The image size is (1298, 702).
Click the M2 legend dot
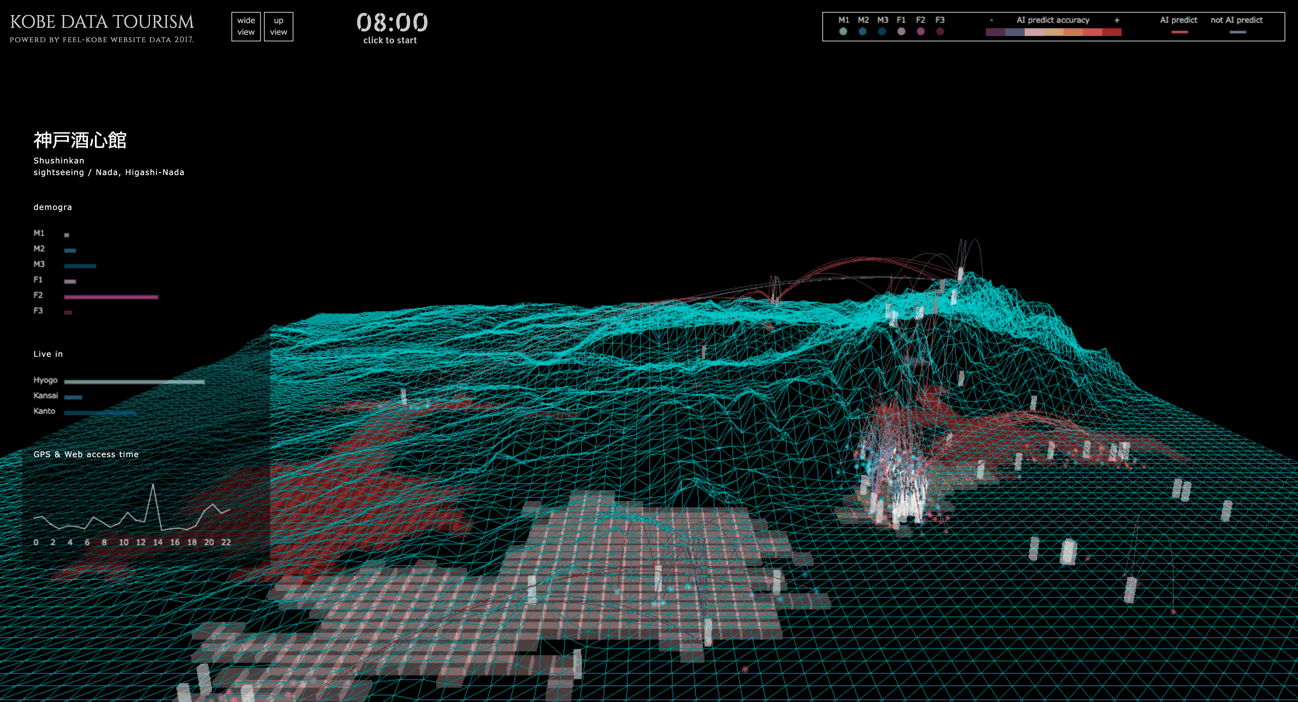pyautogui.click(x=863, y=32)
